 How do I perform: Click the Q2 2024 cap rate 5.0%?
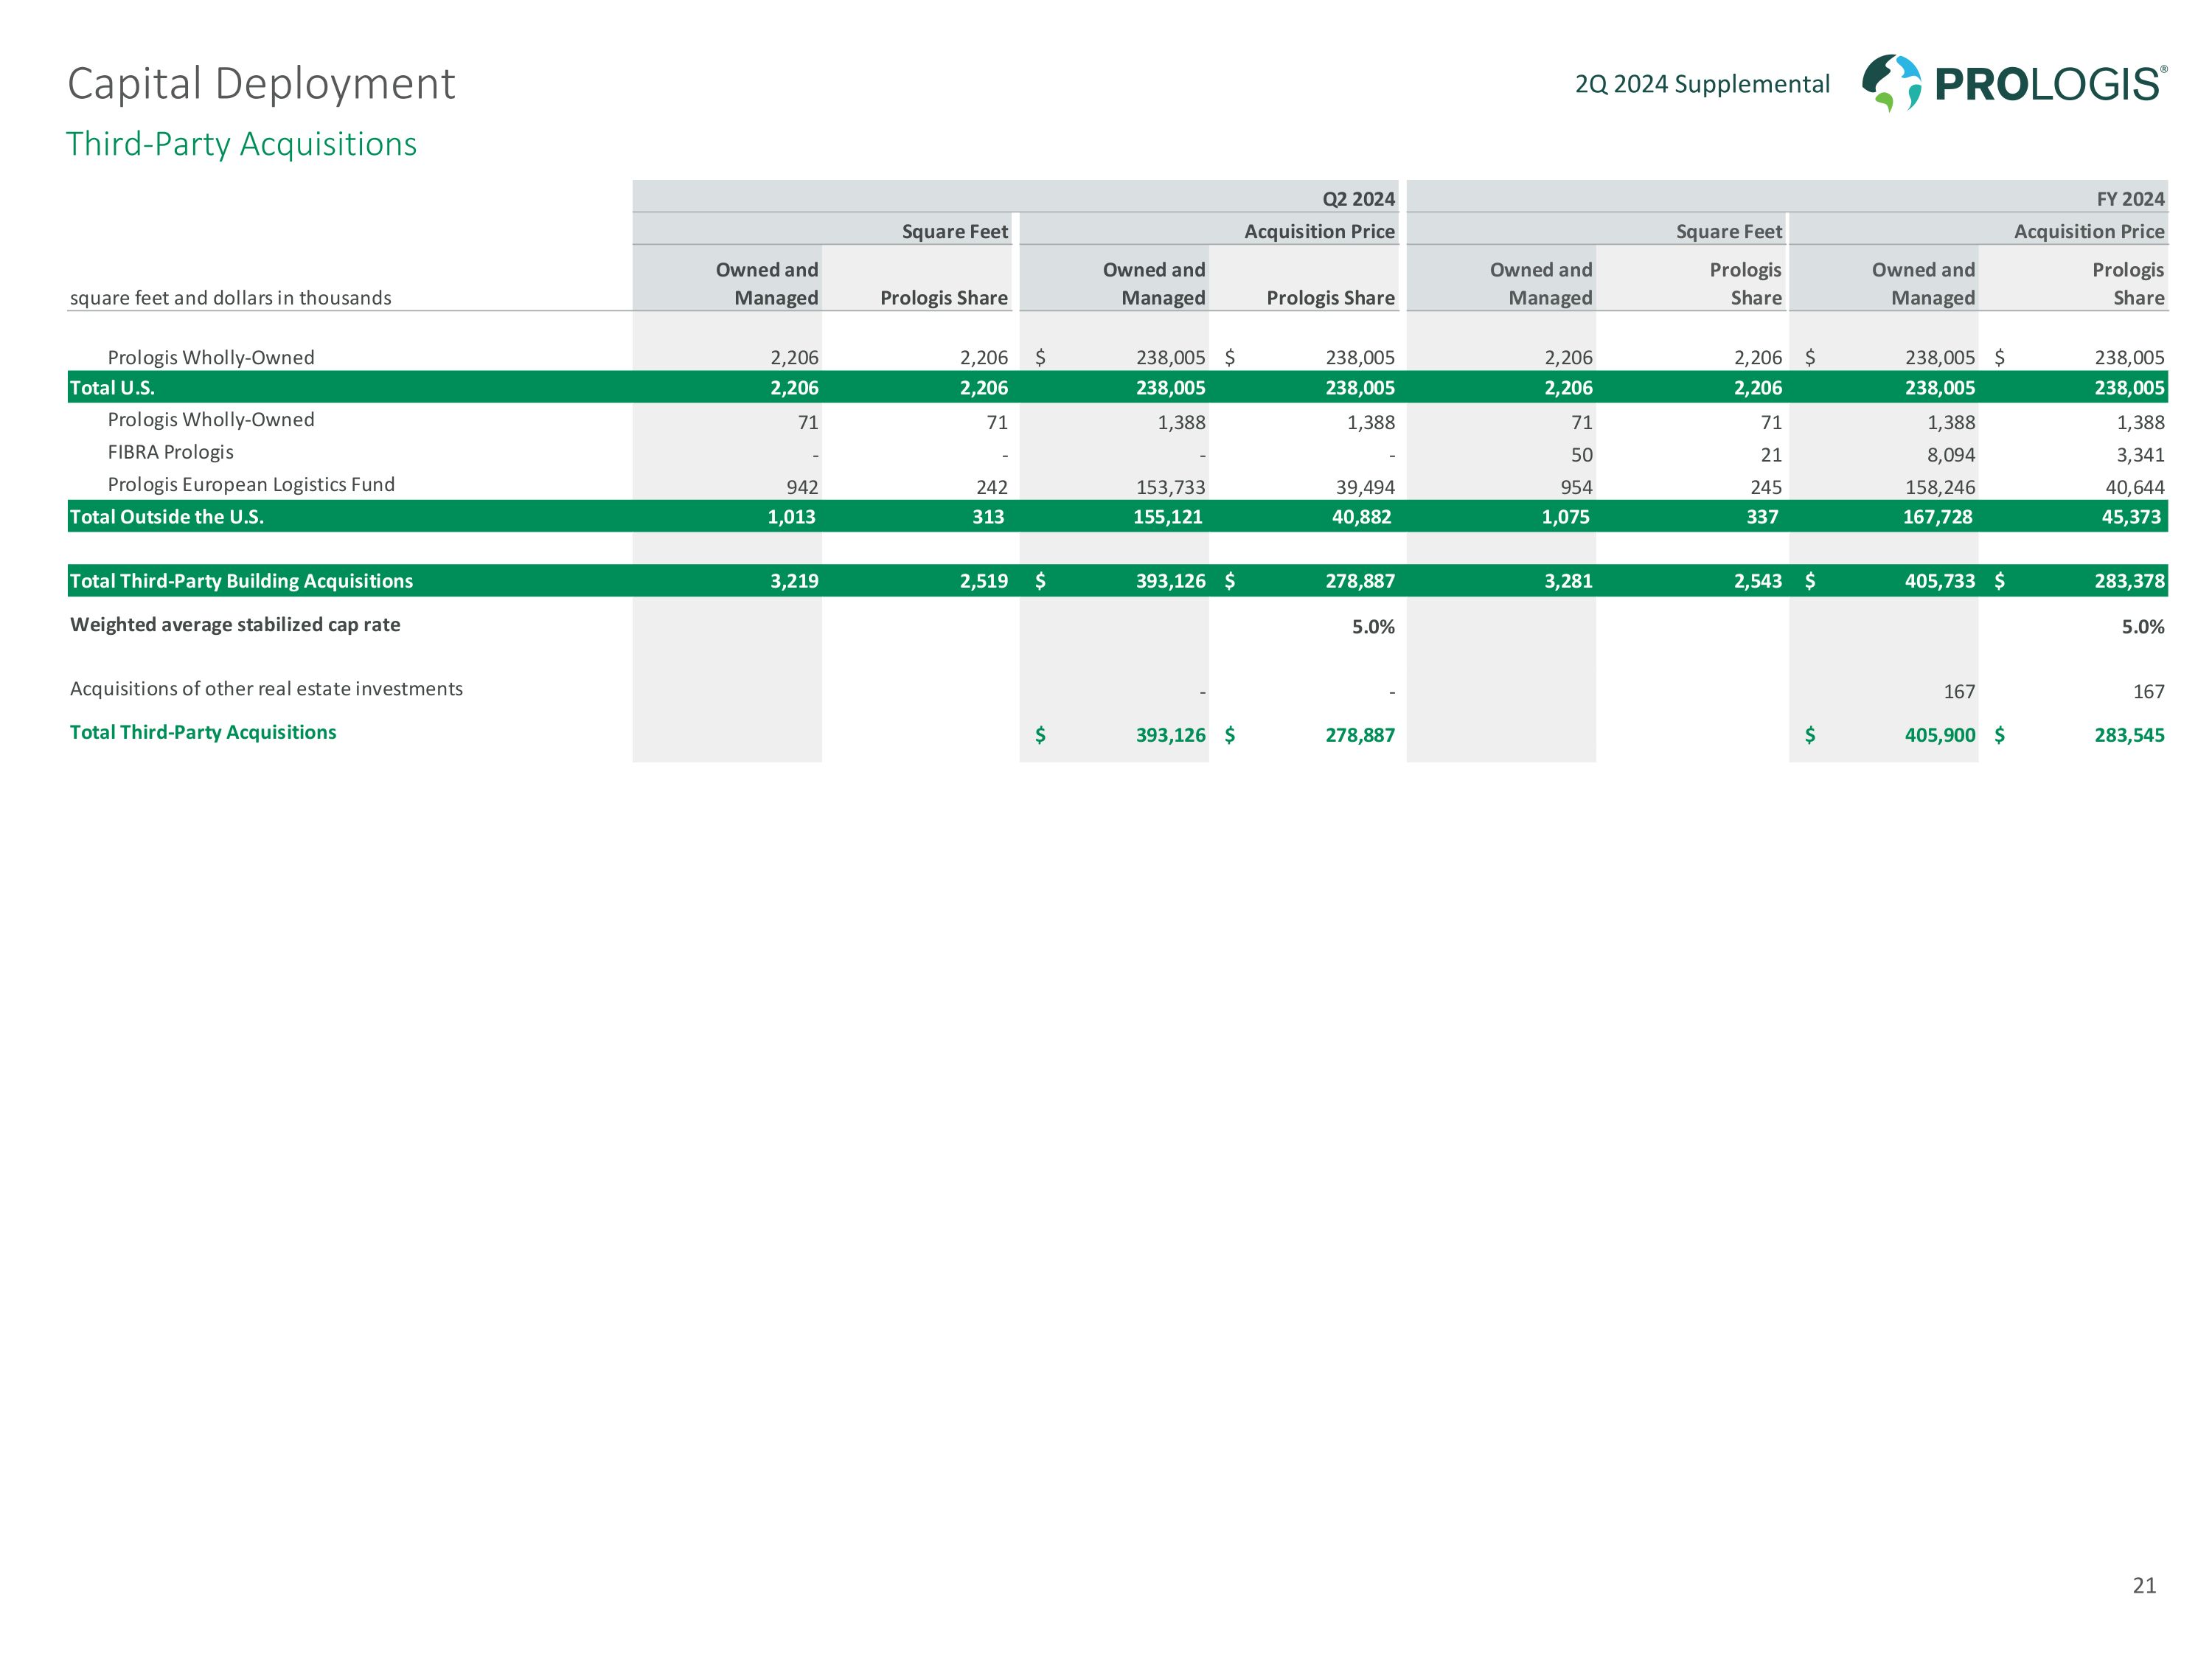pos(1373,627)
